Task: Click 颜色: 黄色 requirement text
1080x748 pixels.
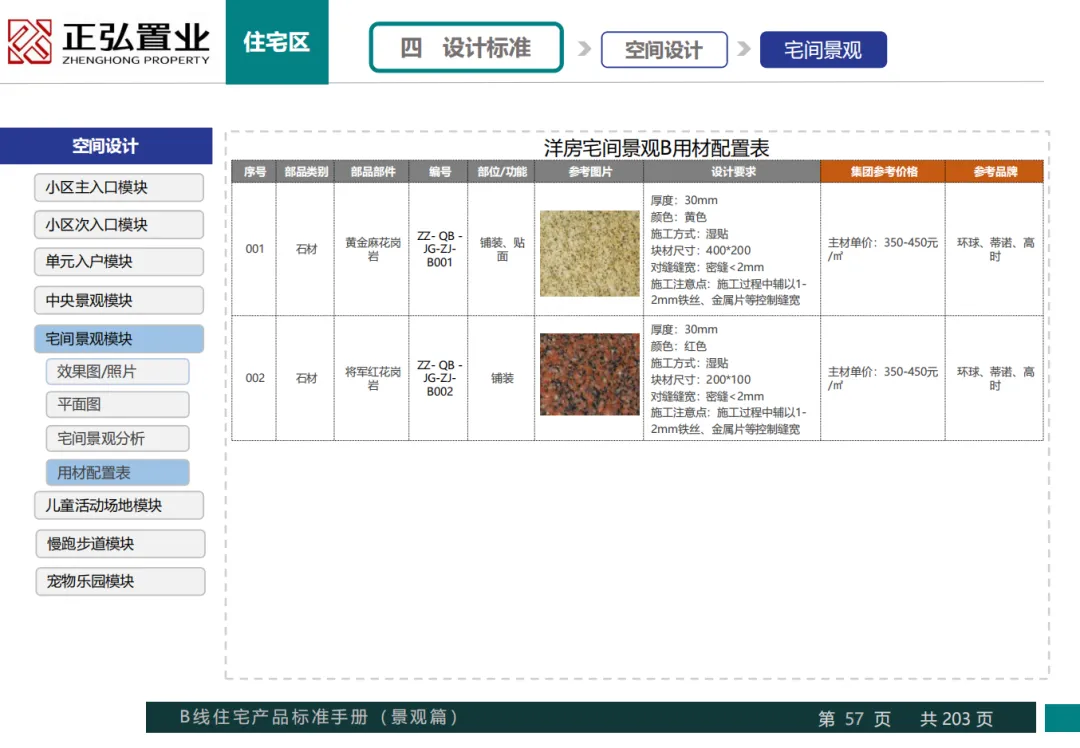Action: coord(678,217)
